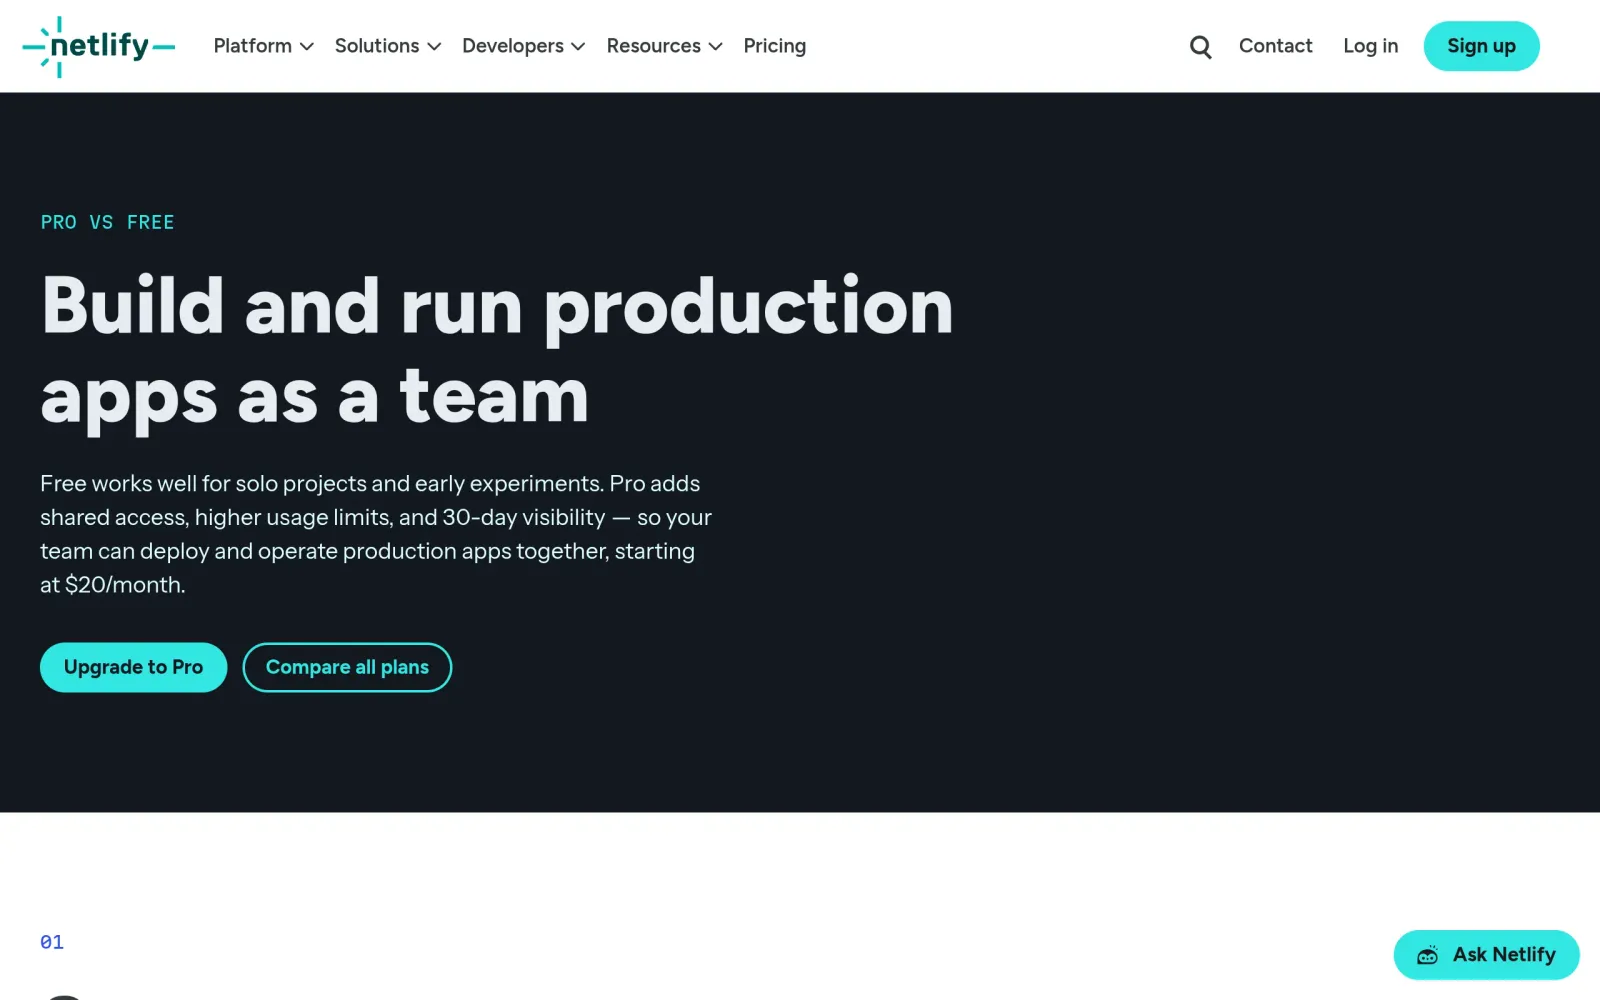Viewport: 1600px width, 1000px height.
Task: Click the paragraph starting 'Free works well for solo projects'
Action: point(376,534)
